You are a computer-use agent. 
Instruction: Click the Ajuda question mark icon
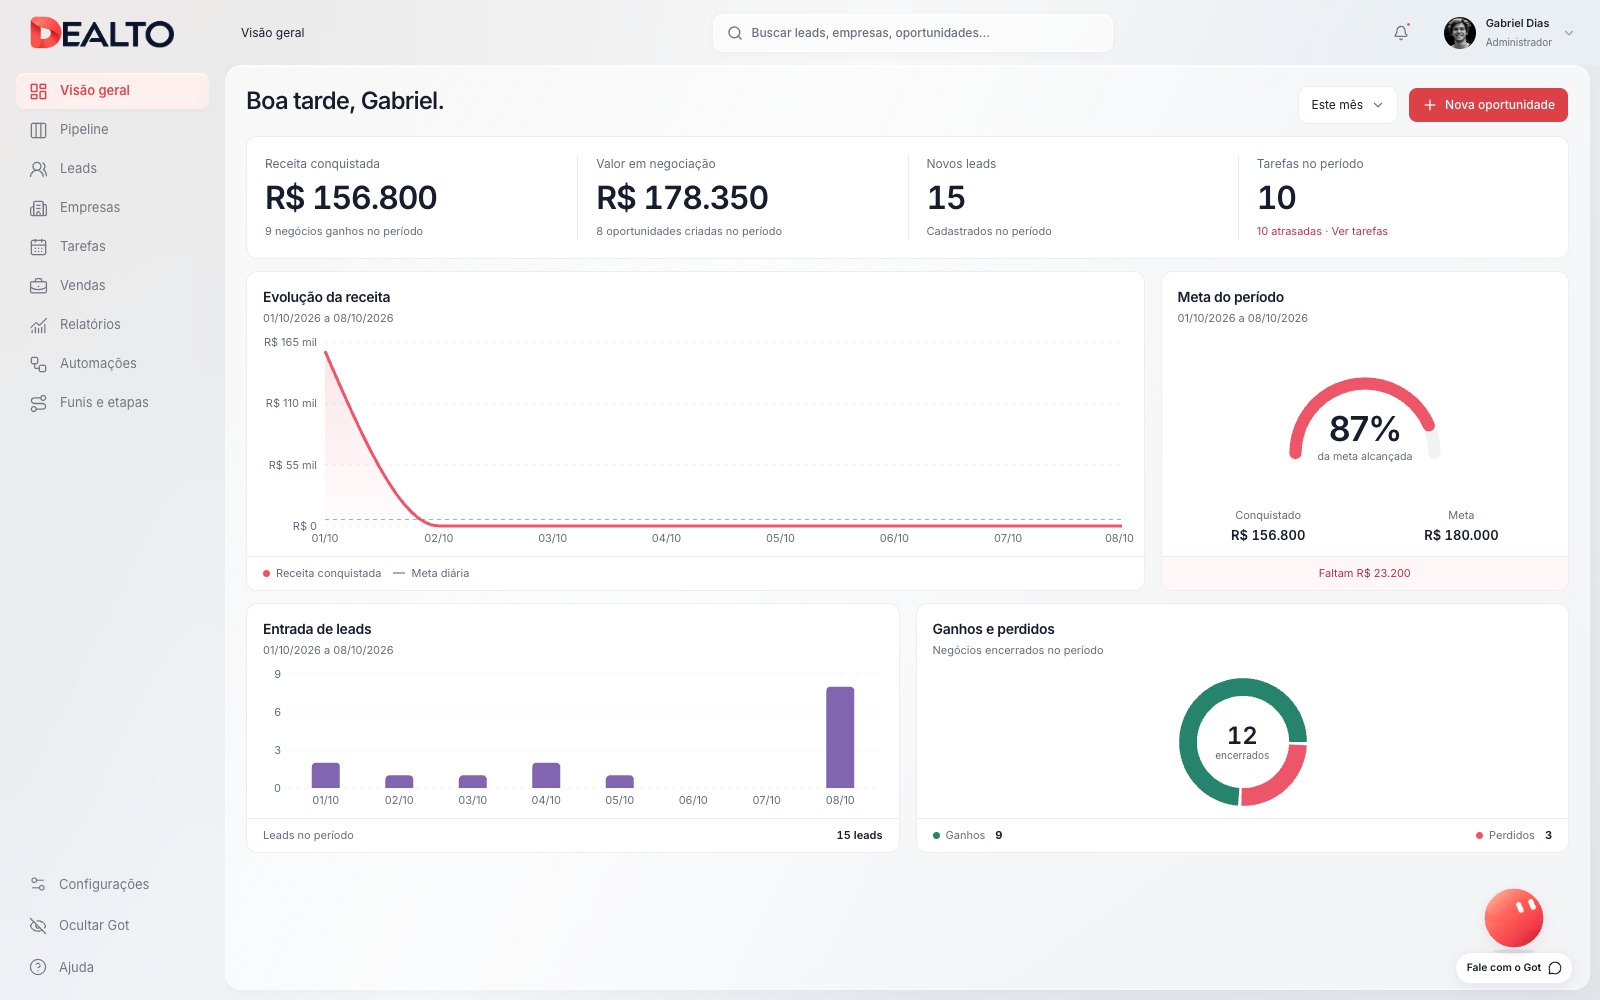click(38, 967)
